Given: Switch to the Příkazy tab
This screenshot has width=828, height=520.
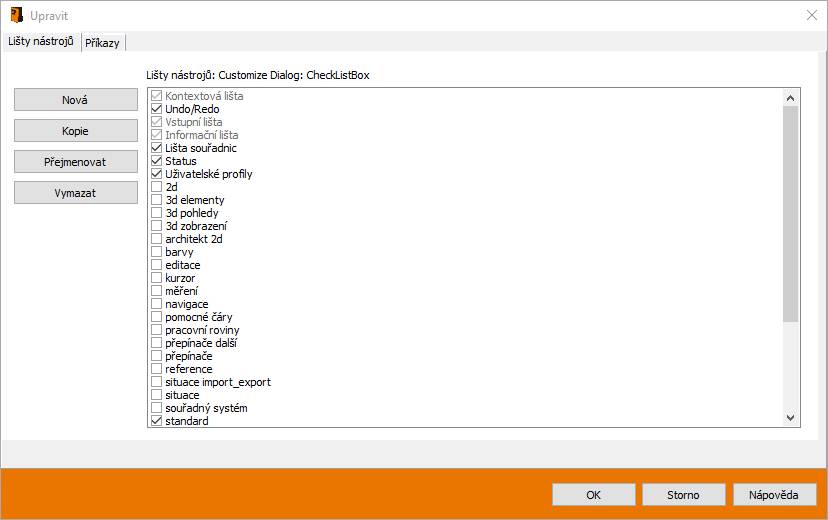Looking at the screenshot, I should (103, 42).
